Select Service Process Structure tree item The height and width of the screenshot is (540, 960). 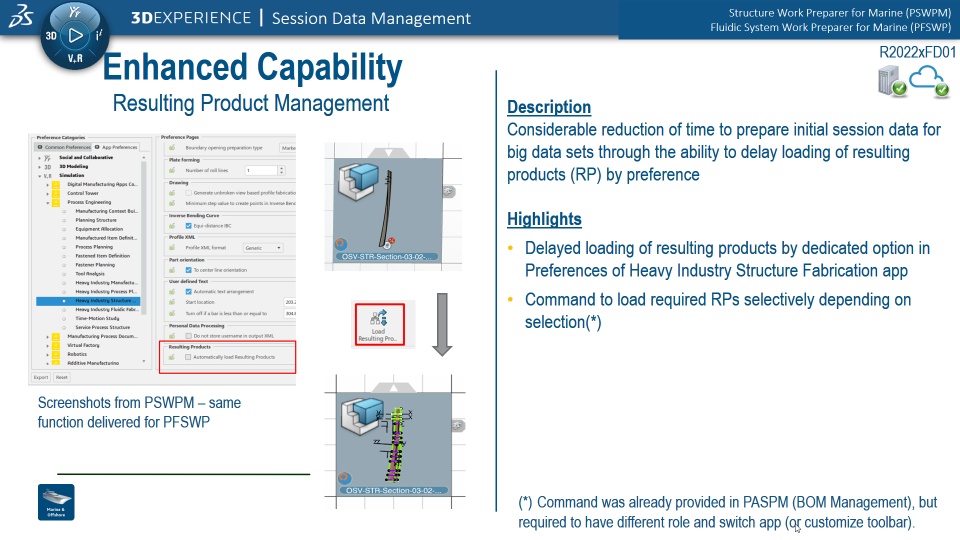tap(102, 328)
